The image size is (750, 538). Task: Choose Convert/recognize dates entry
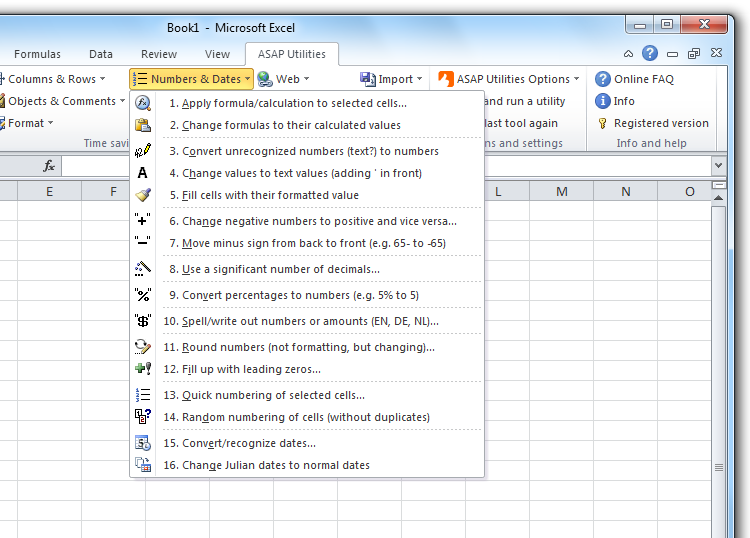pyautogui.click(x=307, y=443)
